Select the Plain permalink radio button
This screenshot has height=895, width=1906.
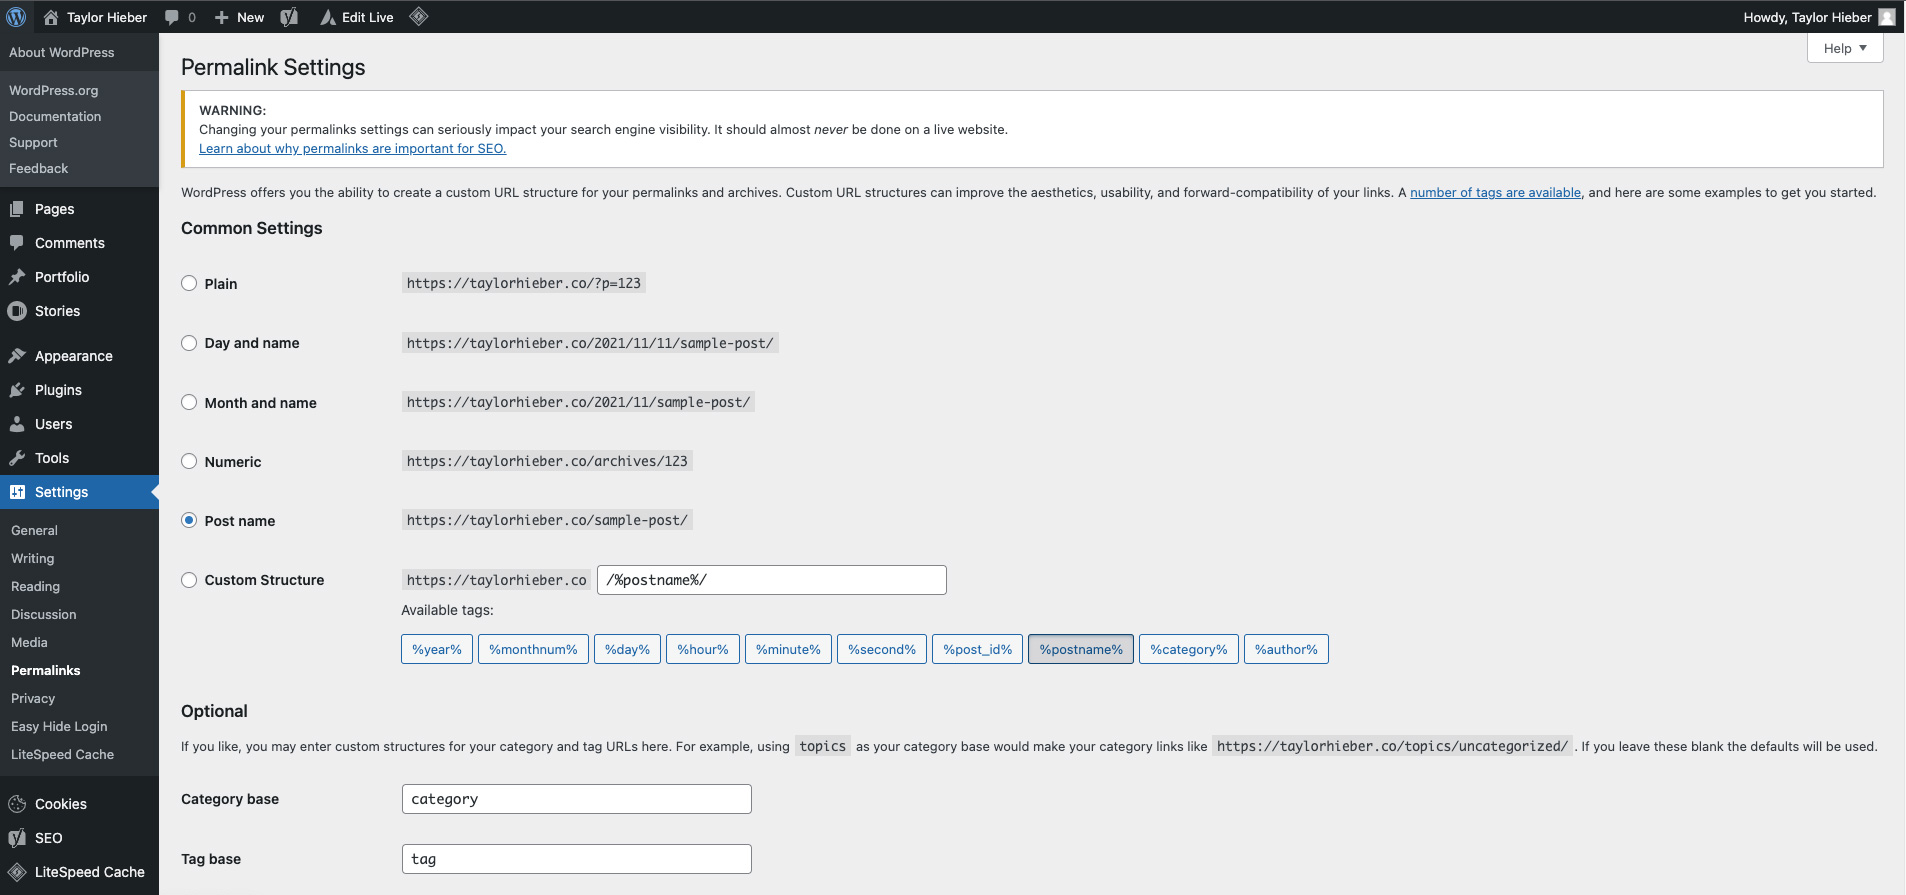click(189, 283)
